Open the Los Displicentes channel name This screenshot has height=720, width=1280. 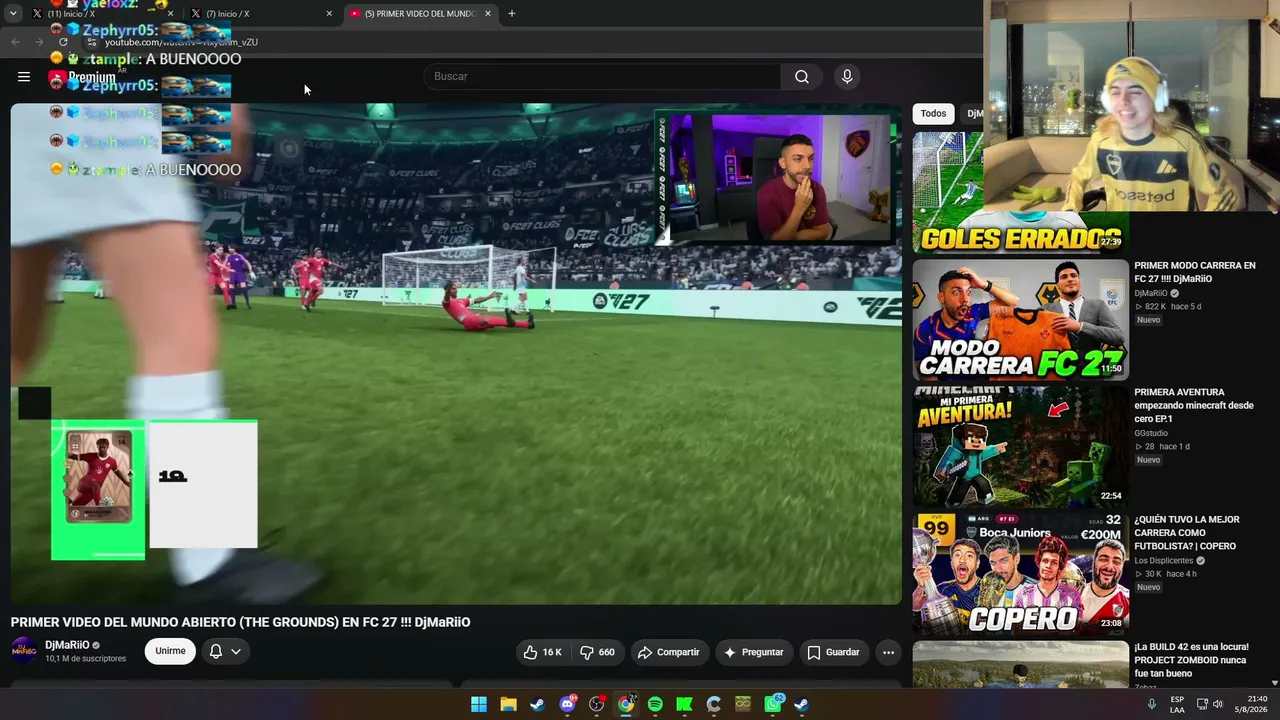(1163, 561)
